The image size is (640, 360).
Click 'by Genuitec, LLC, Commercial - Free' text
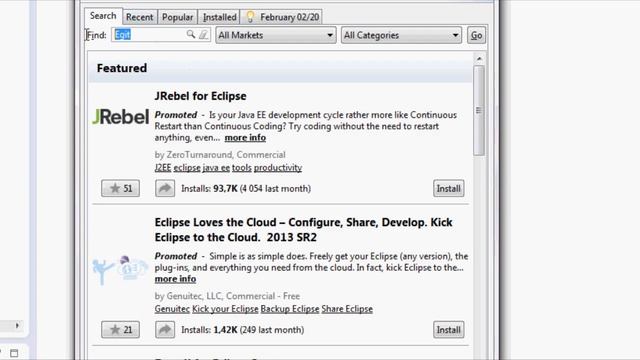[227, 296]
